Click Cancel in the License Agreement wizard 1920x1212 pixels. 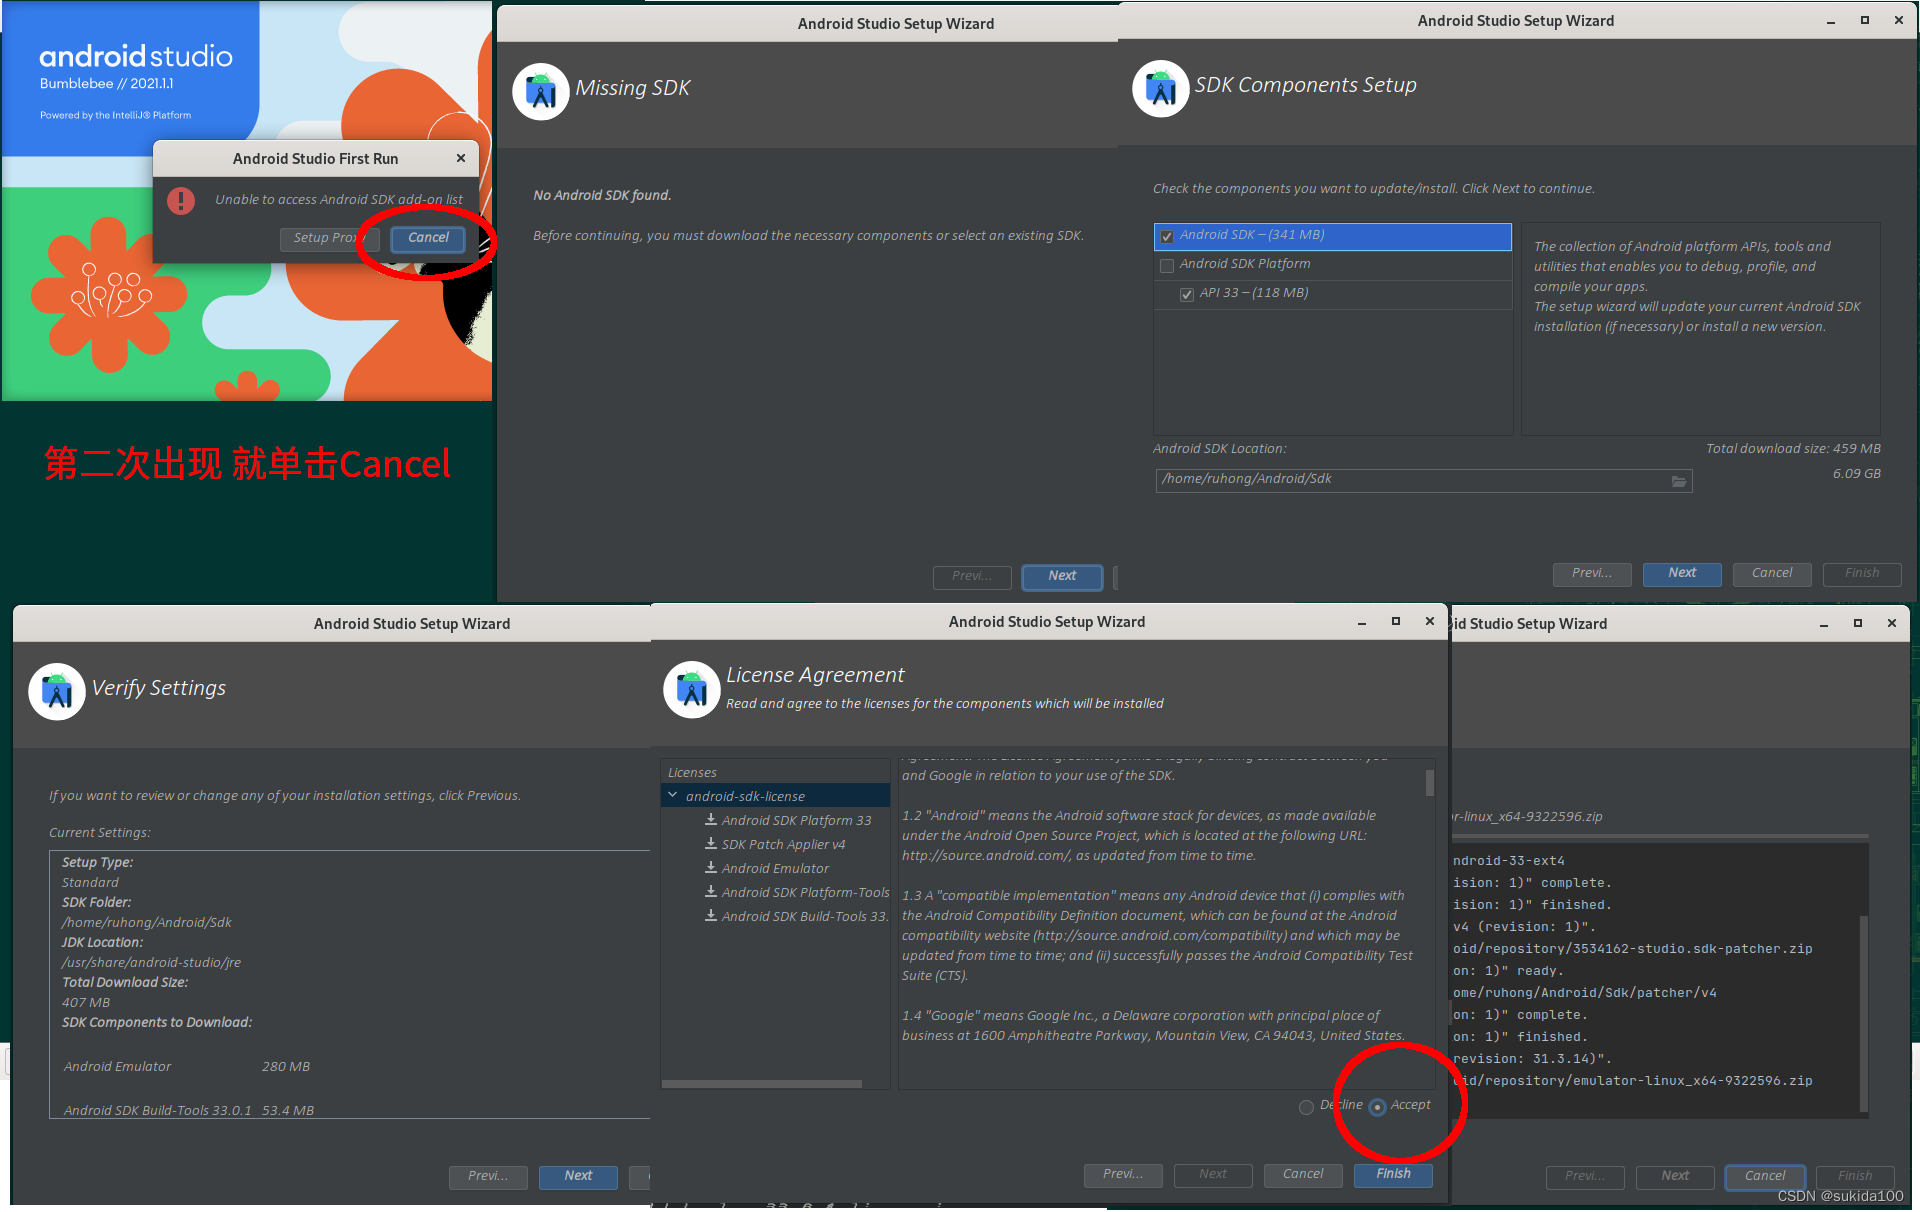pyautogui.click(x=1303, y=1175)
